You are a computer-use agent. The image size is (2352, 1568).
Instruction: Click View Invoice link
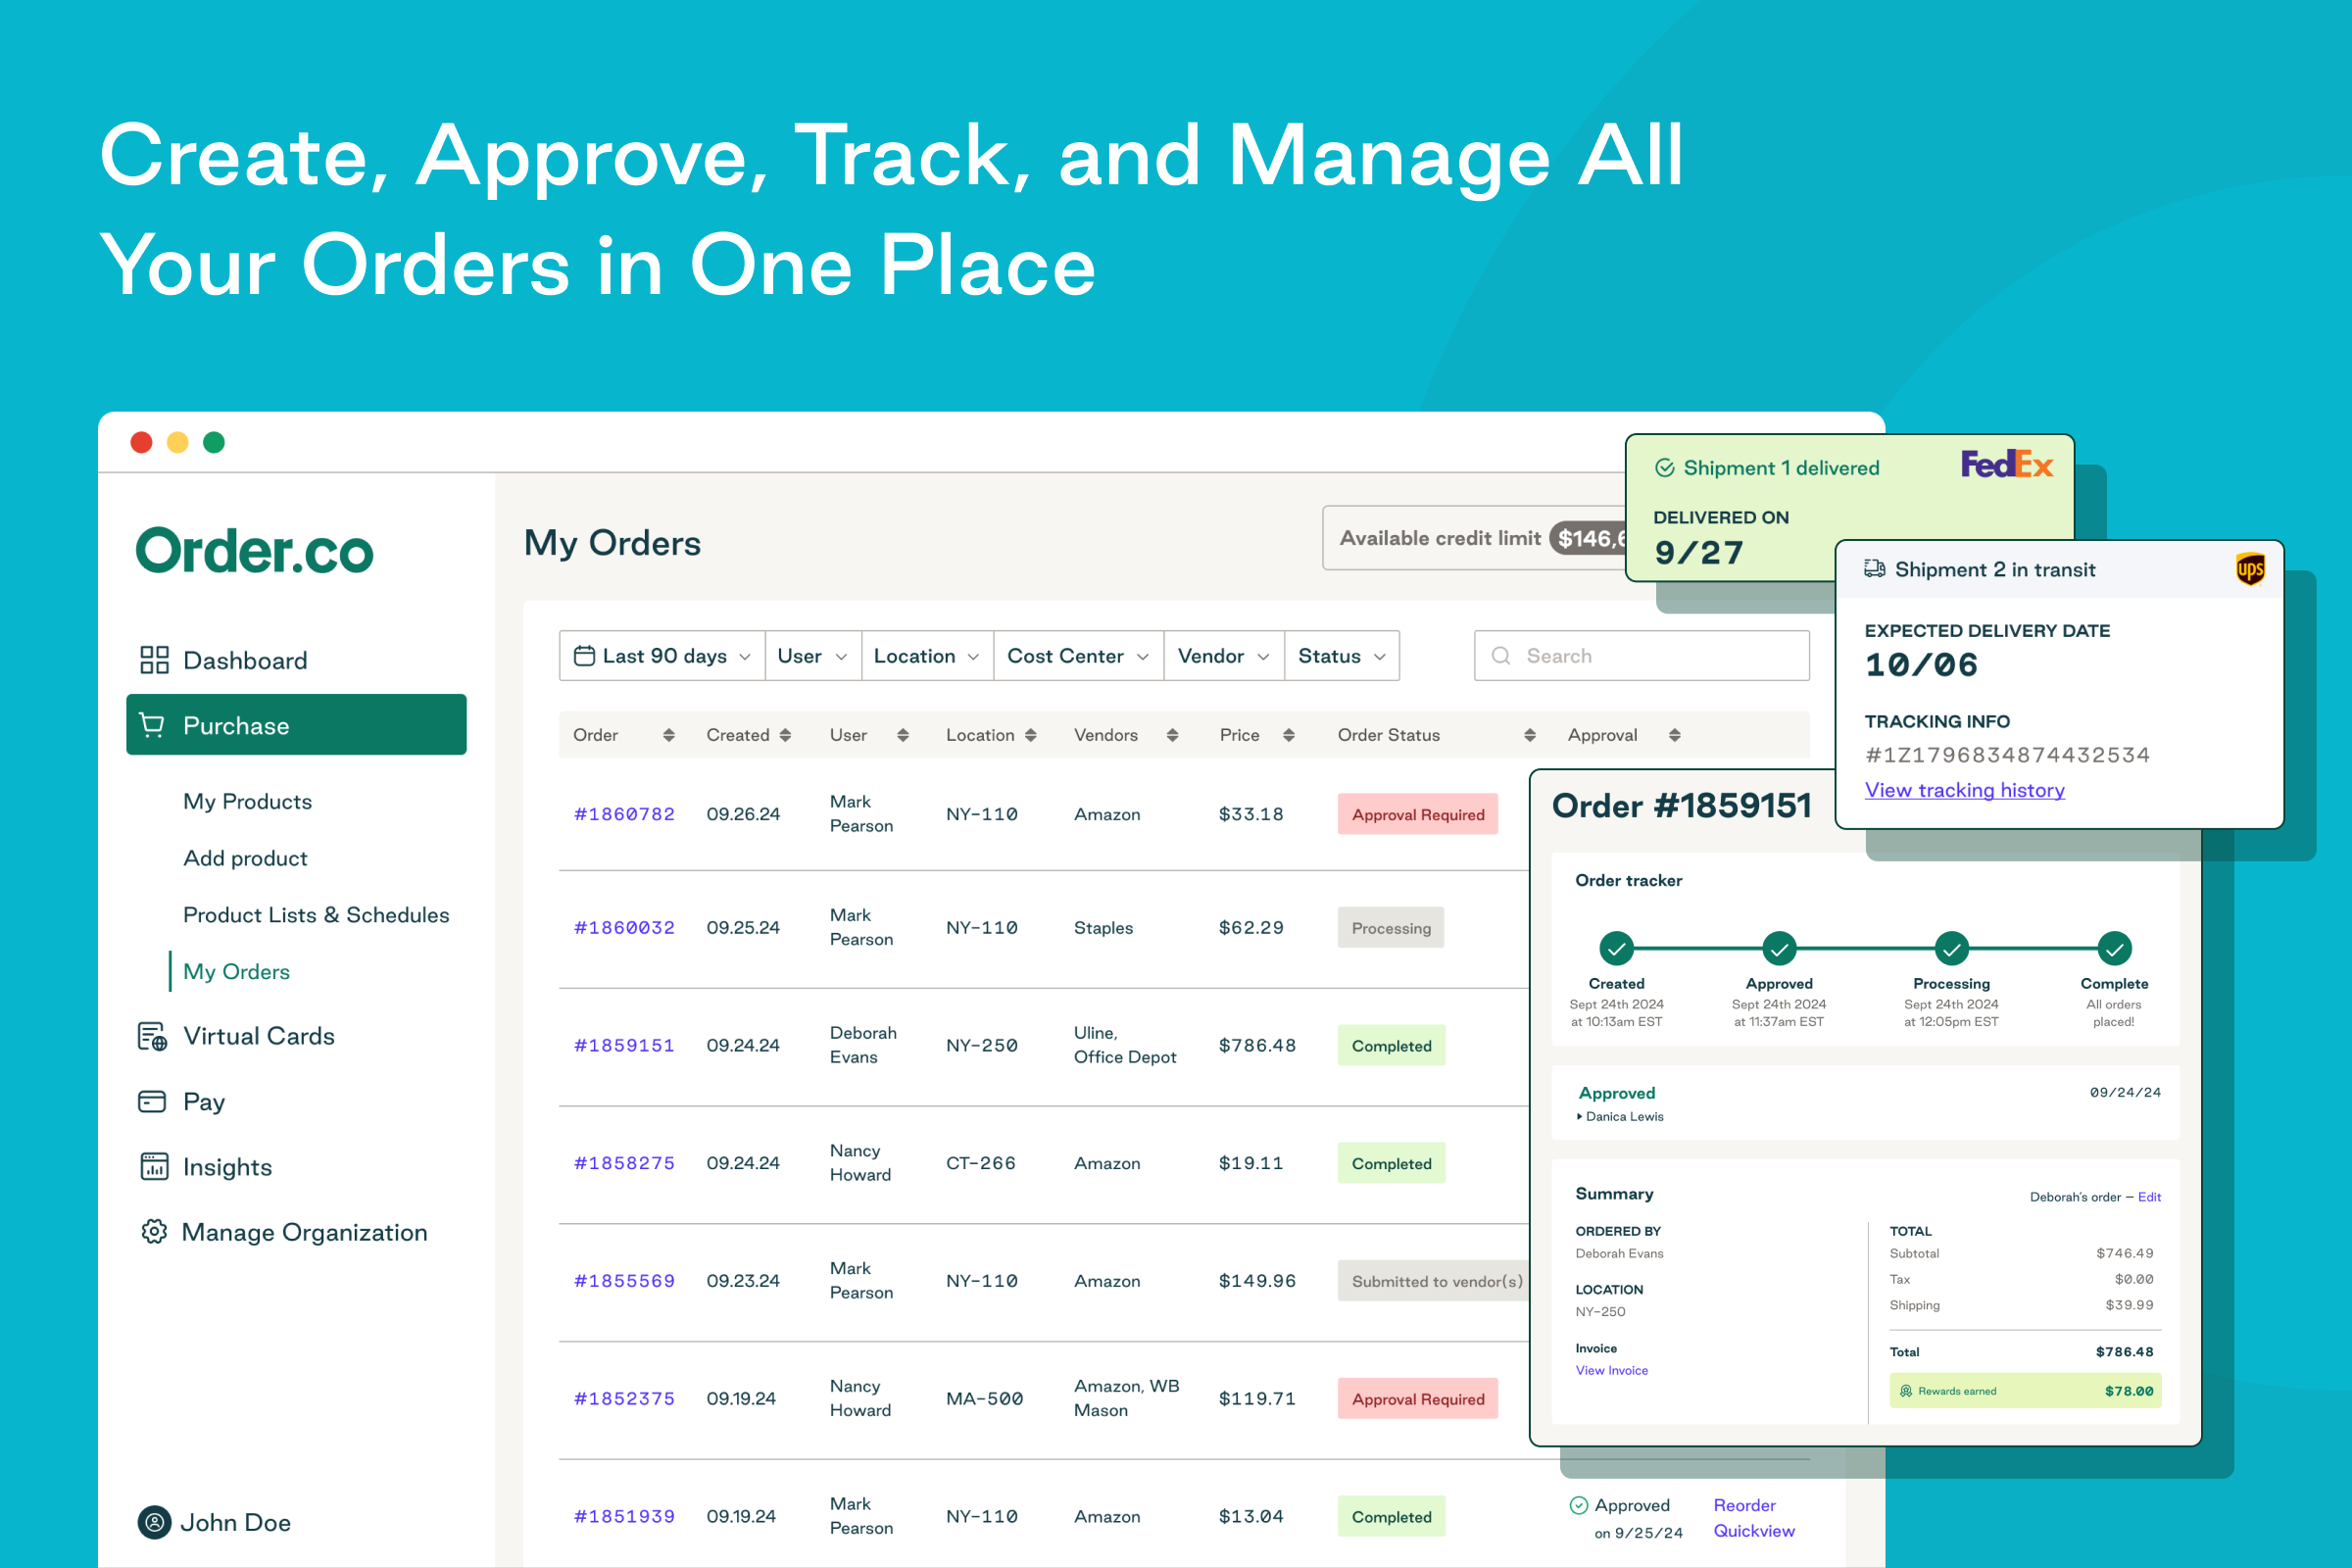pyautogui.click(x=1611, y=1370)
